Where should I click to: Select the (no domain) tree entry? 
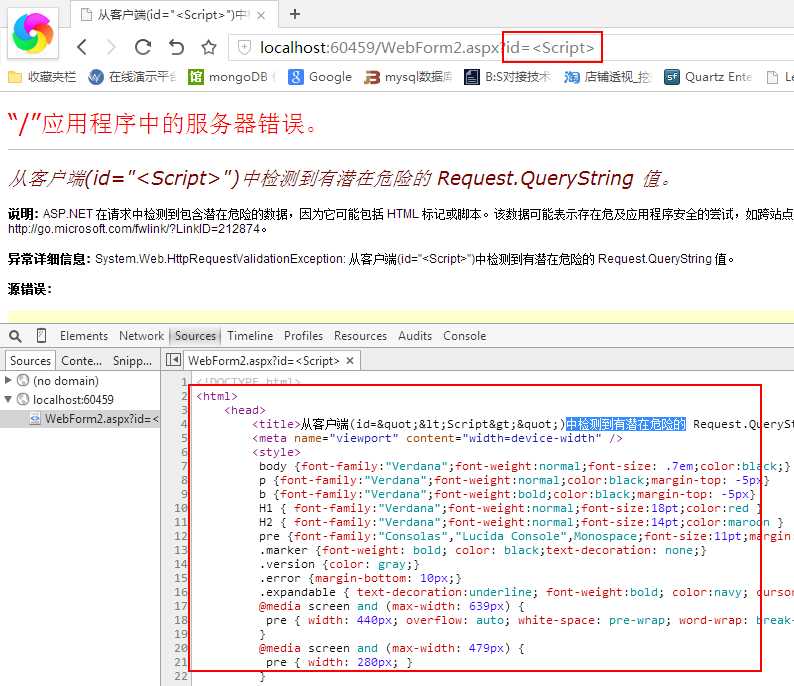(x=65, y=380)
